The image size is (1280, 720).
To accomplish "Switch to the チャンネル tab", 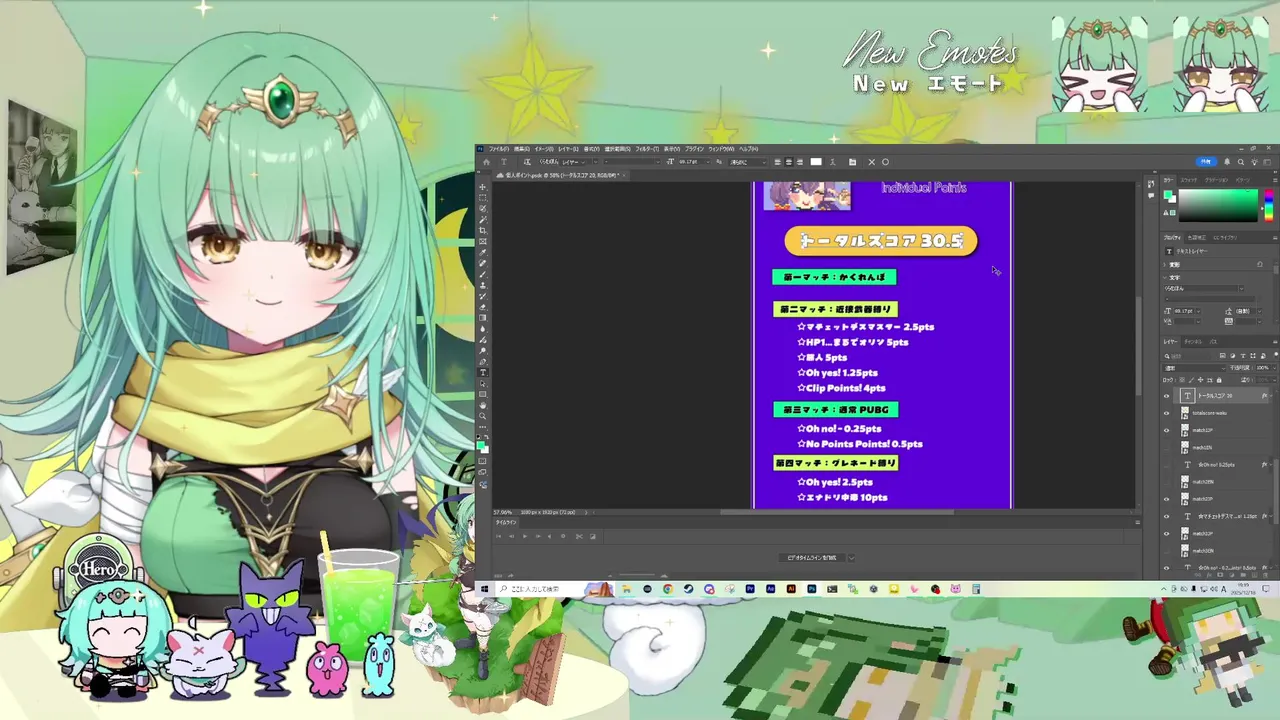I will pos(1193,341).
